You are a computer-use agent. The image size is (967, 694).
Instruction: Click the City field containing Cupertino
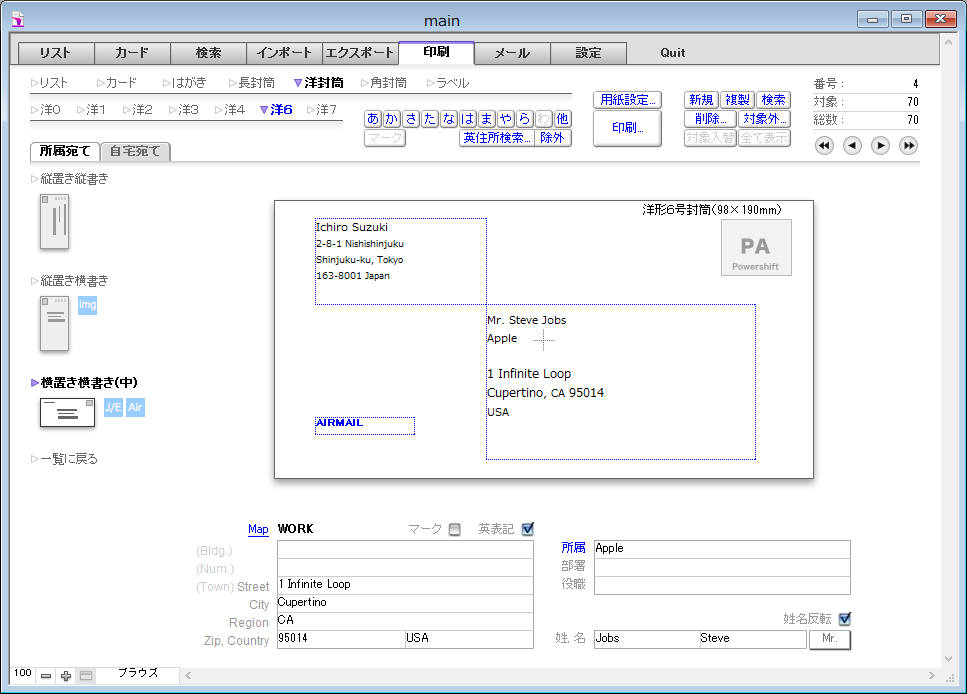point(404,603)
